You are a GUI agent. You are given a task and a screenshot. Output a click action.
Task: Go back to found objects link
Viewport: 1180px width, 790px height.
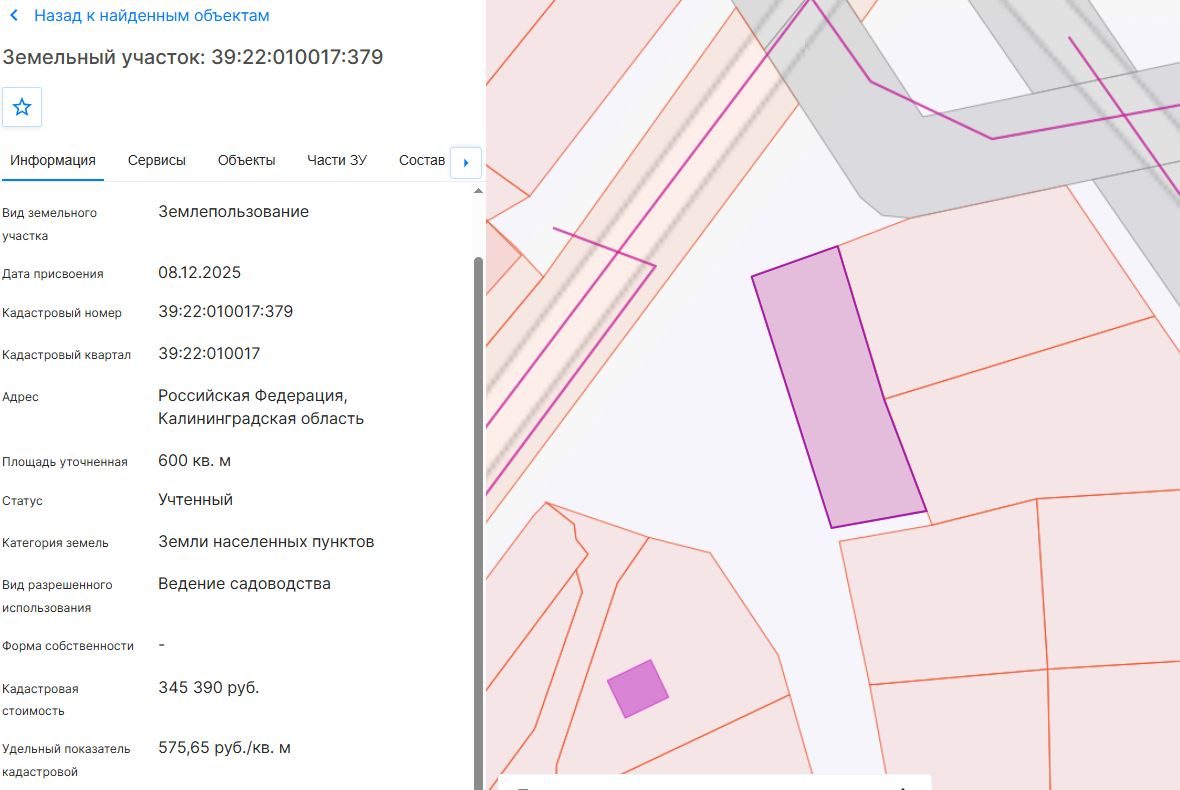coord(151,16)
